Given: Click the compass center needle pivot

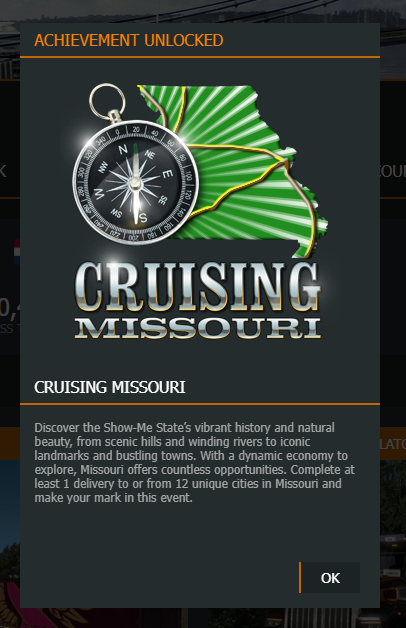Looking at the screenshot, I should (135, 184).
